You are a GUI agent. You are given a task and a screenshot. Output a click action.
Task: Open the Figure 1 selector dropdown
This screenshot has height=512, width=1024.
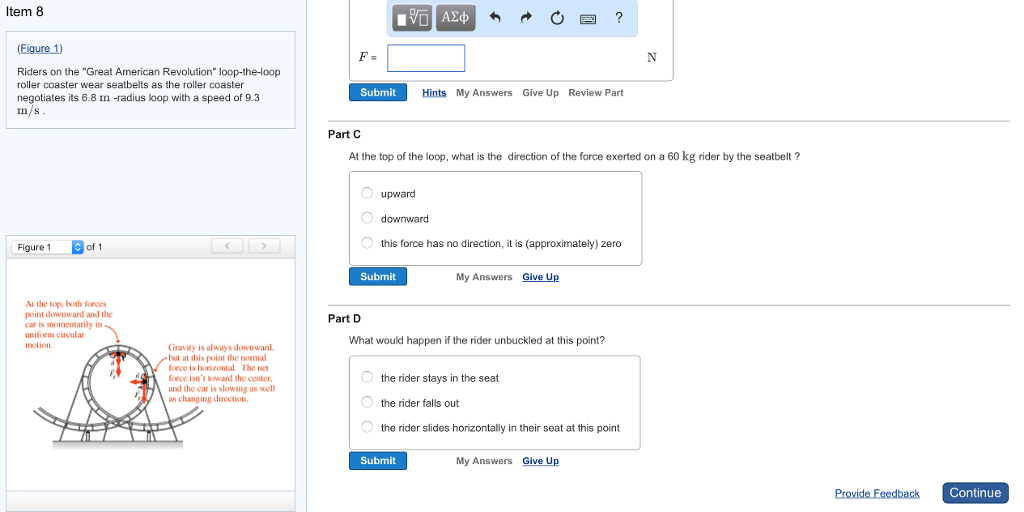(x=48, y=247)
